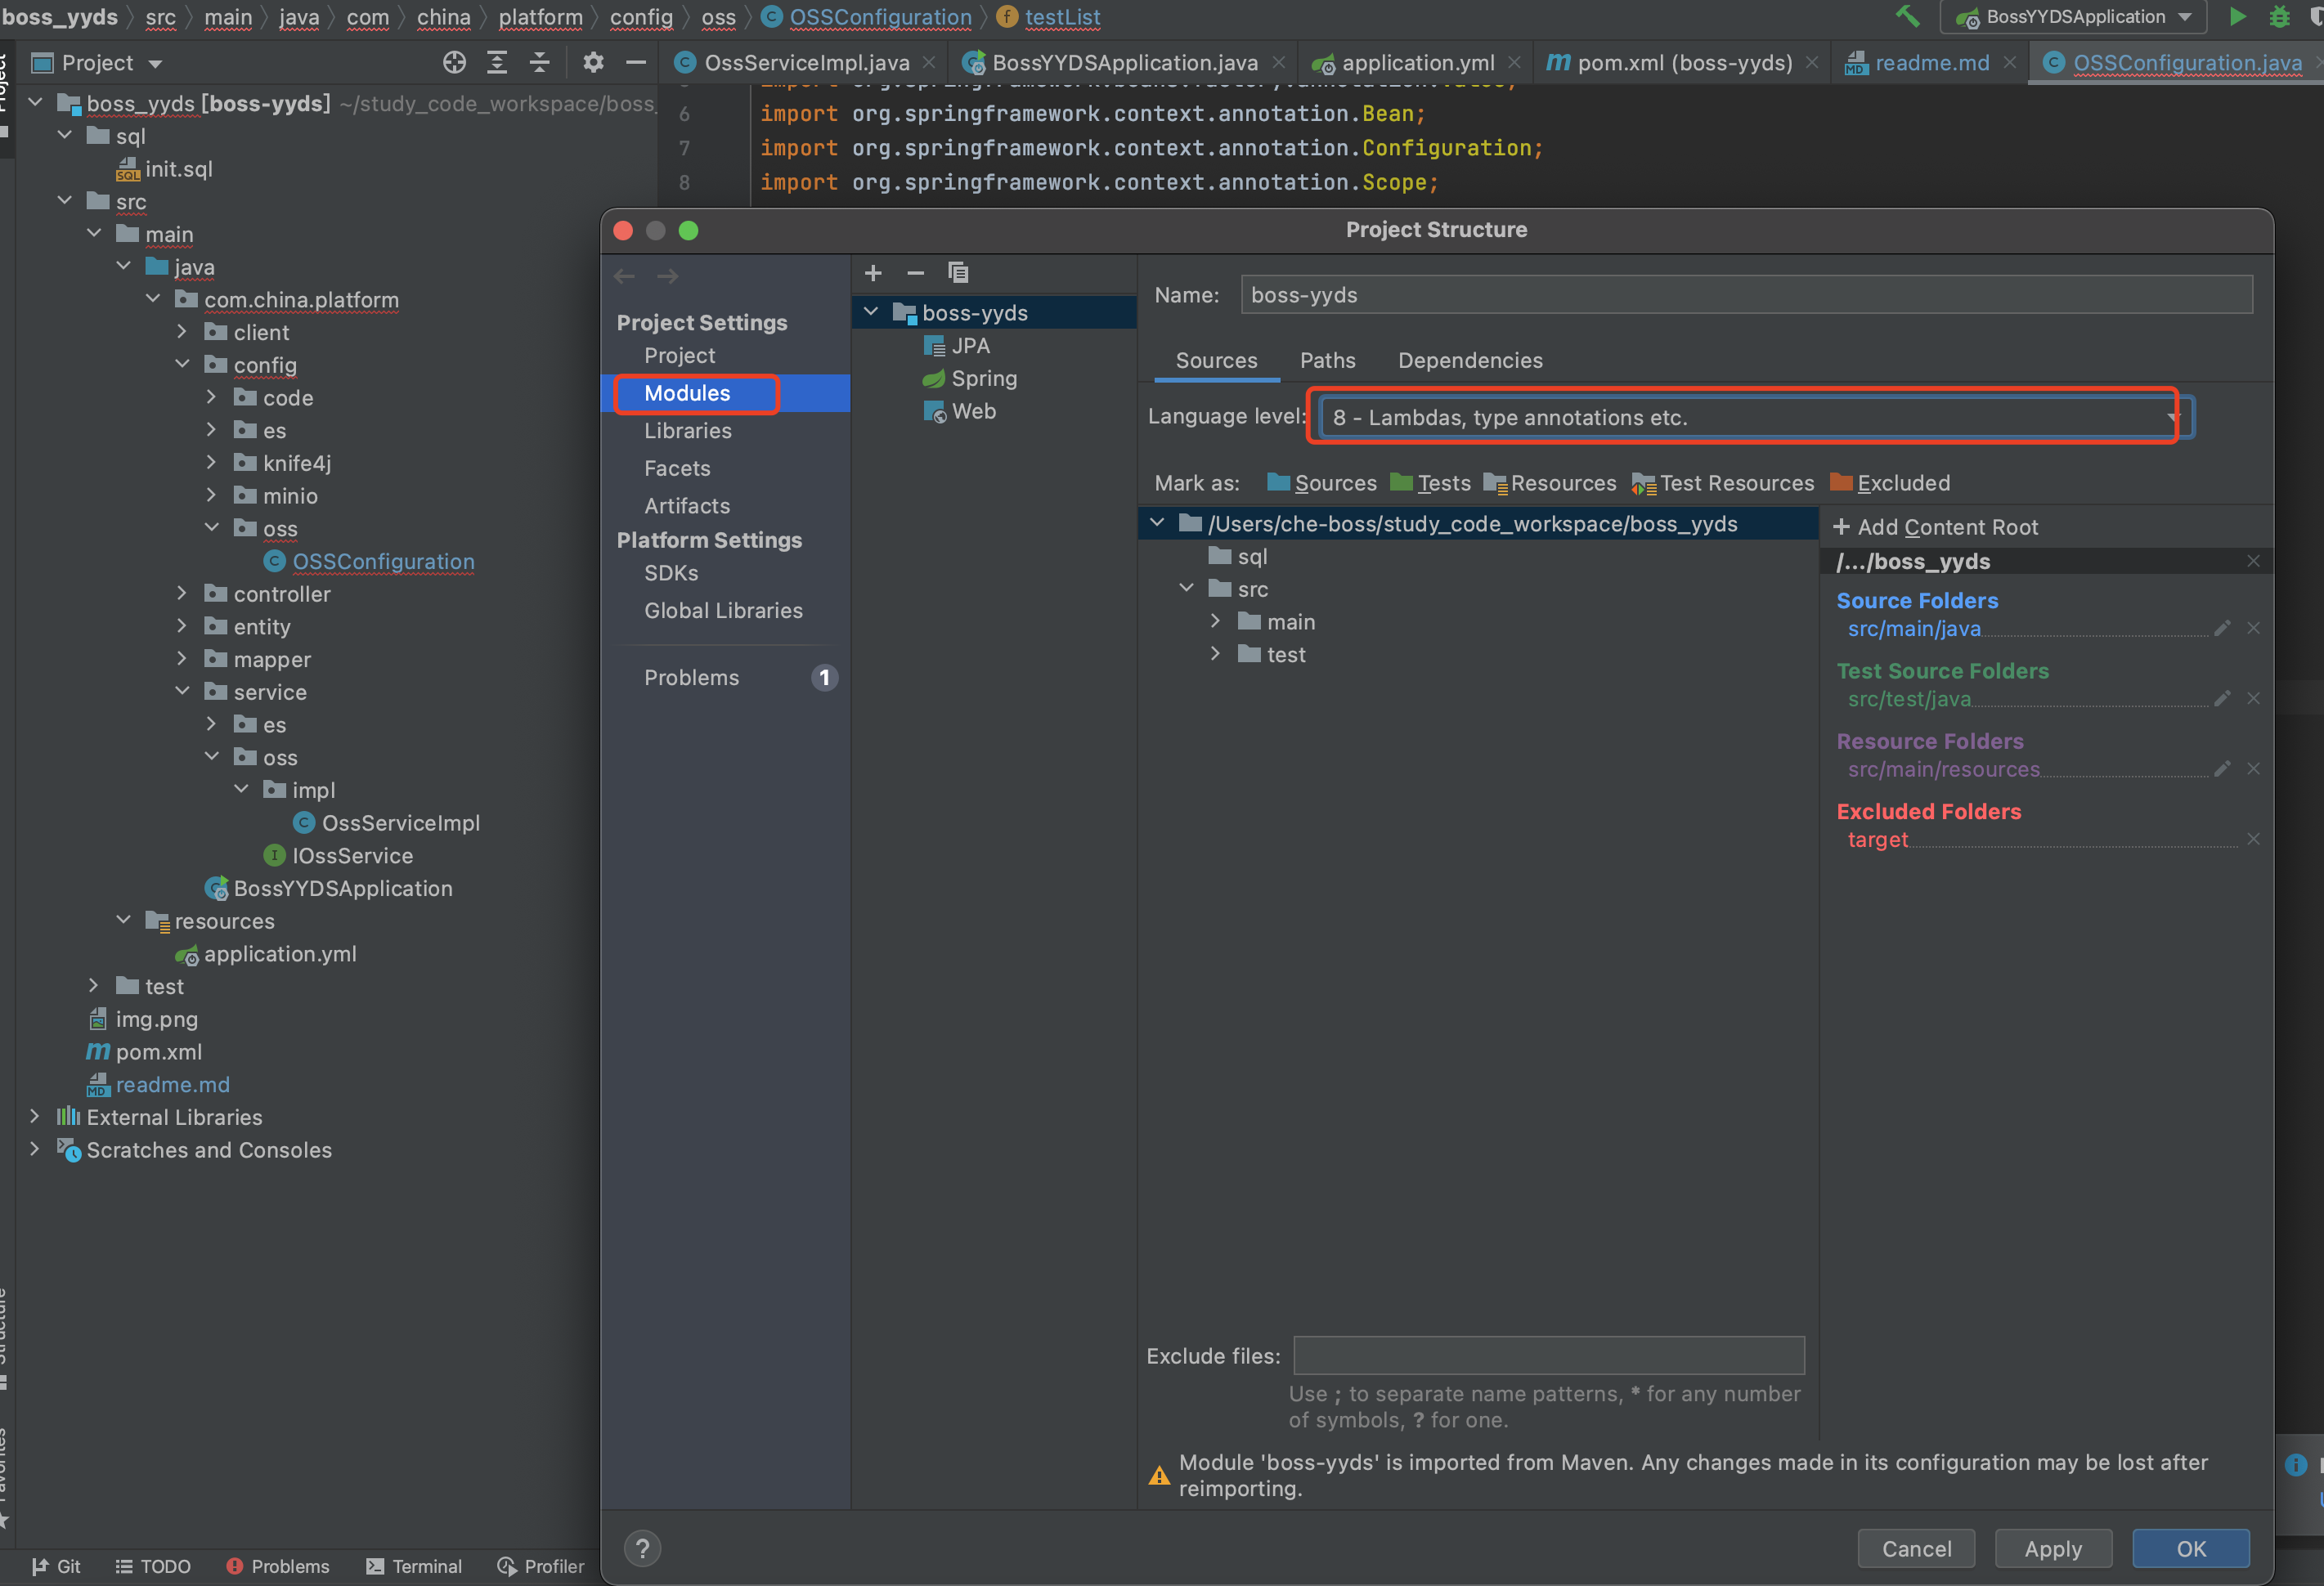This screenshot has width=2324, height=1586.
Task: Click Add Content Root
Action: (1935, 527)
